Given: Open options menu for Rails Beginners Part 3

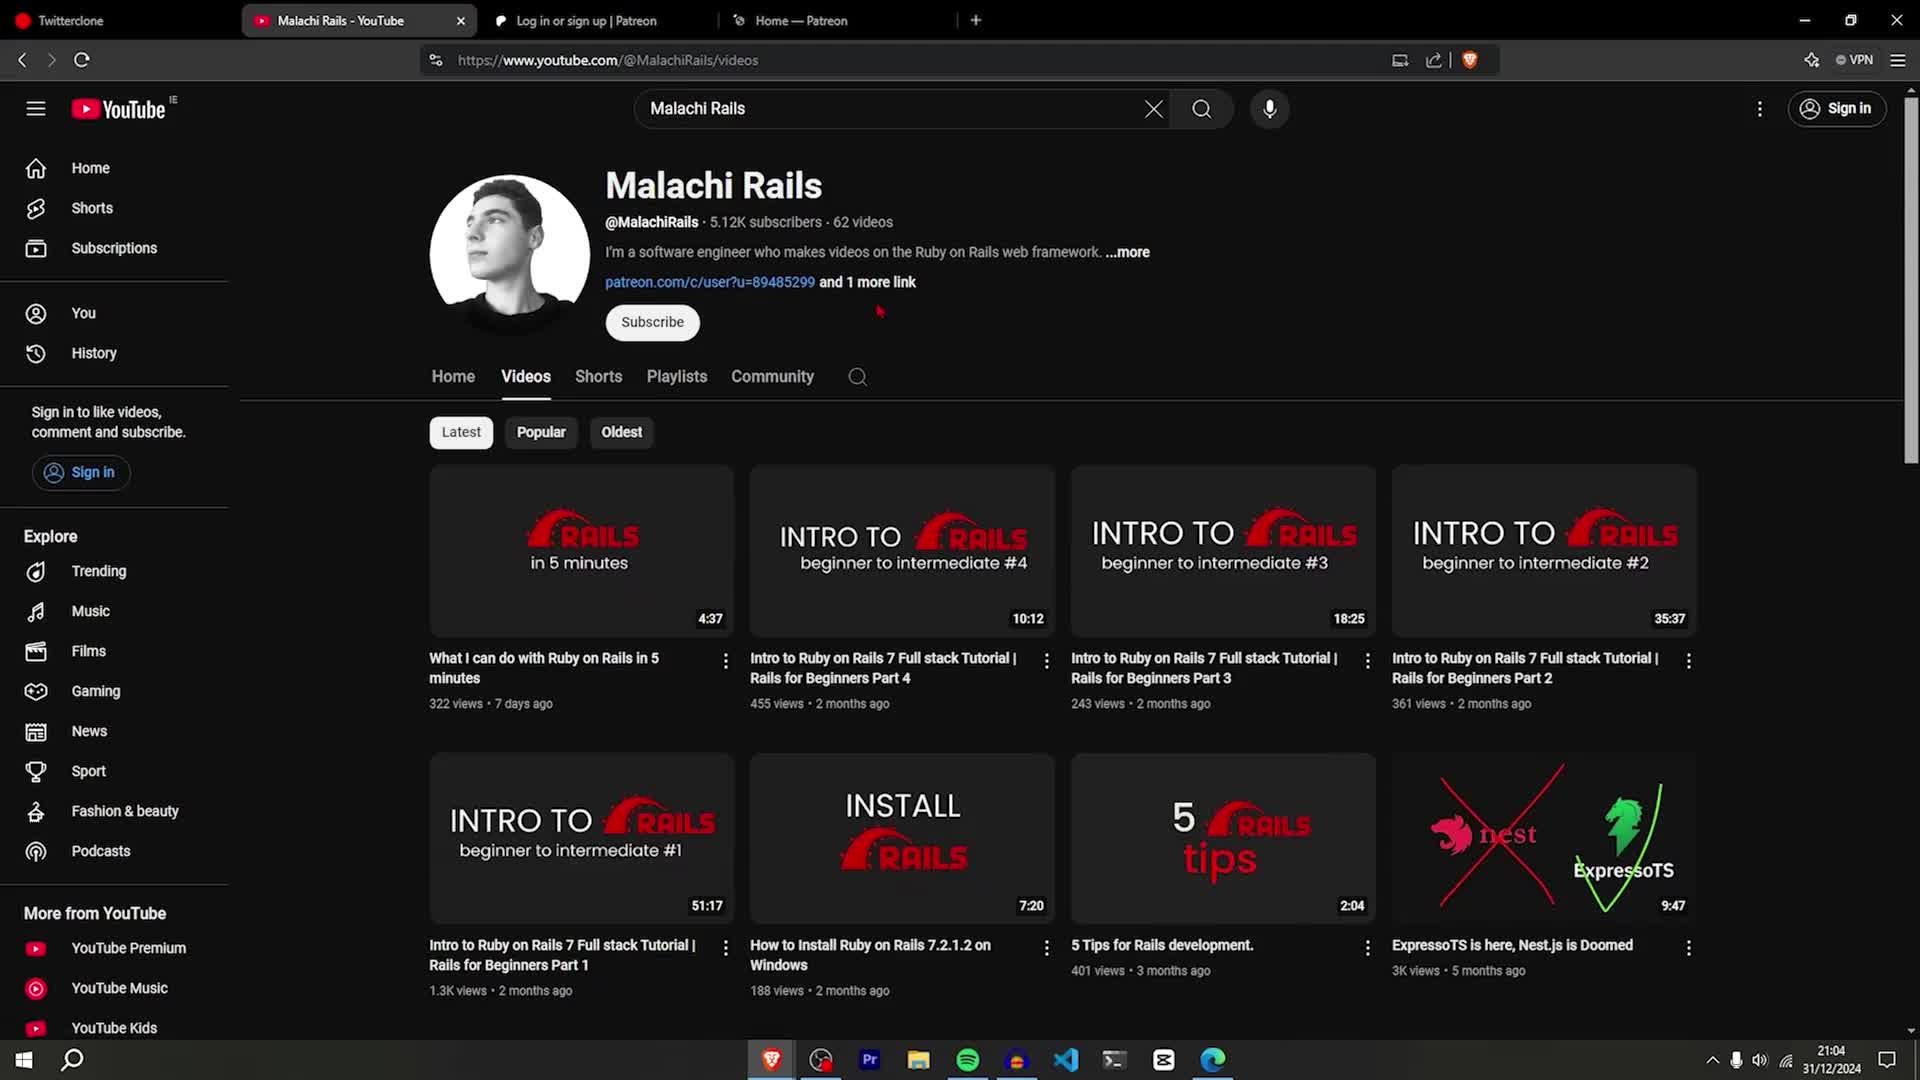Looking at the screenshot, I should tap(1368, 661).
